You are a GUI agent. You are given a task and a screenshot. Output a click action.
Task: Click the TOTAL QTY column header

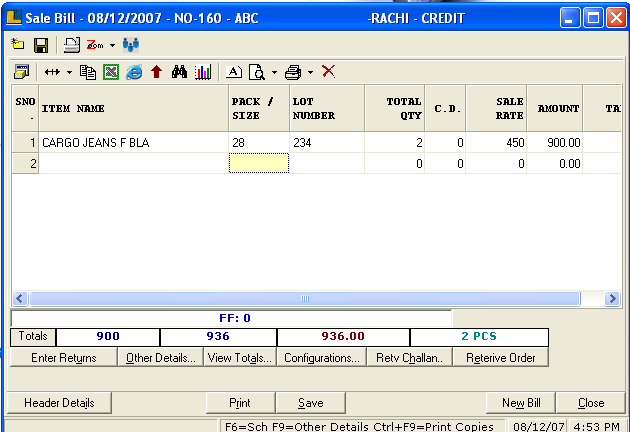tap(395, 109)
